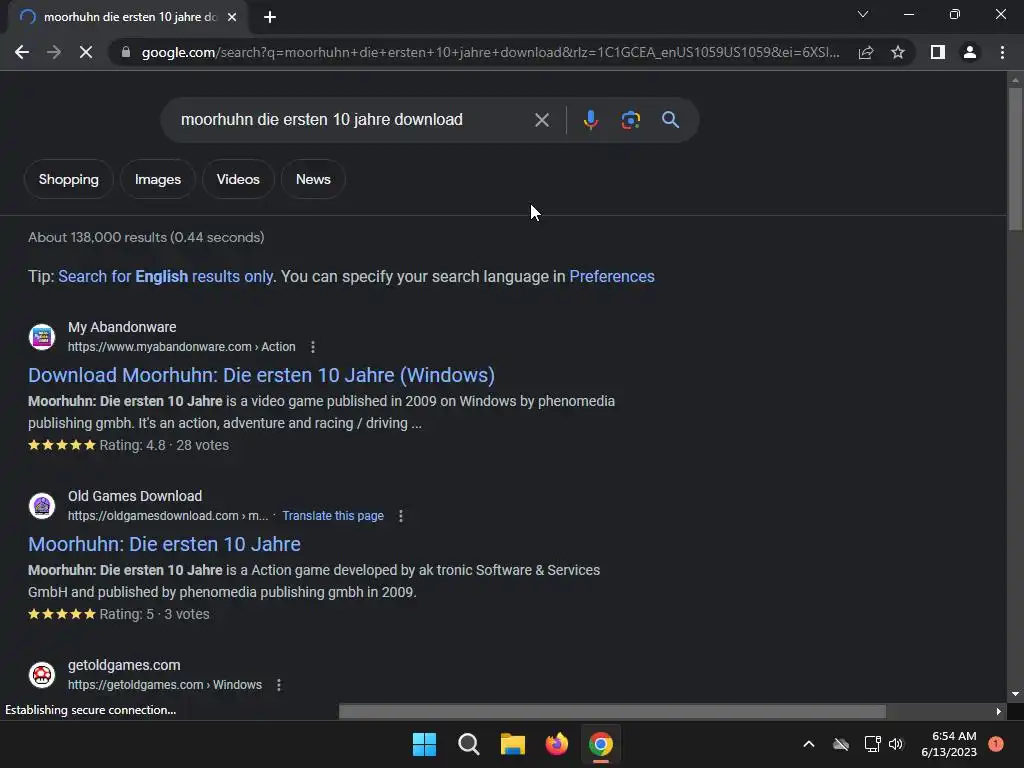Screen dimensions: 1024x768
Task: Click the getoldgames.com favicon
Action: click(x=42, y=675)
